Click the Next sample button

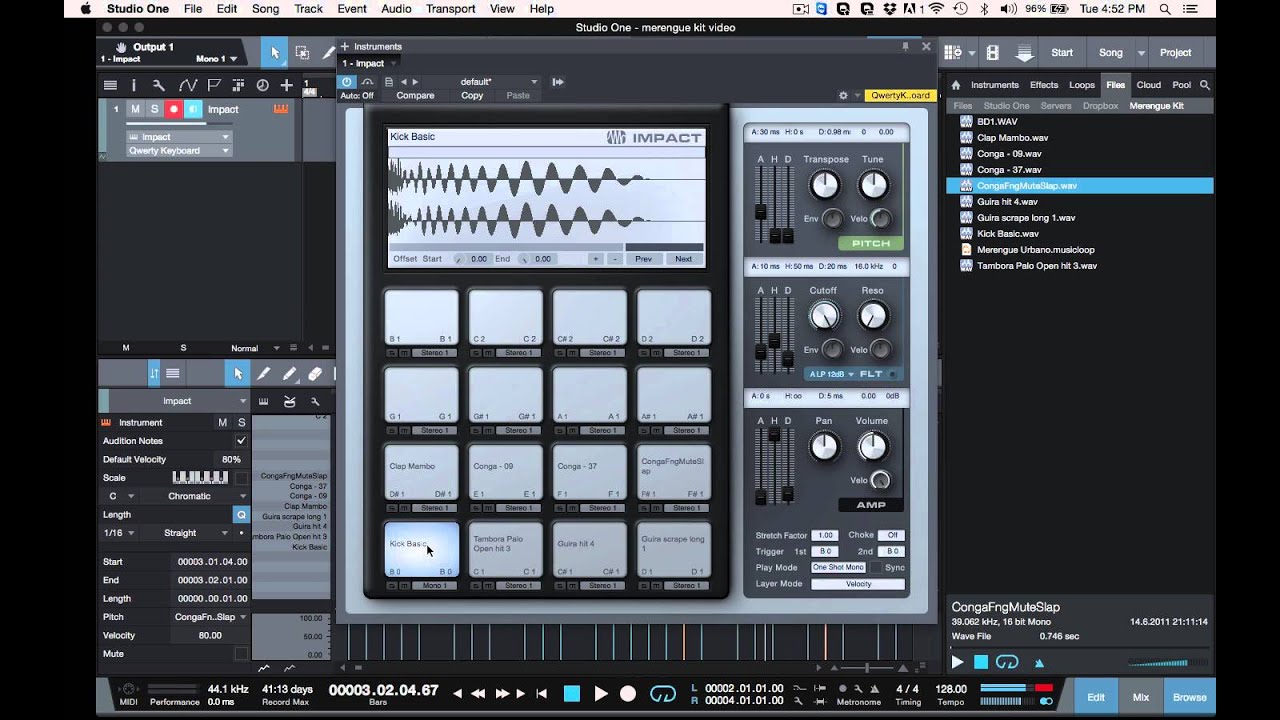coord(683,259)
